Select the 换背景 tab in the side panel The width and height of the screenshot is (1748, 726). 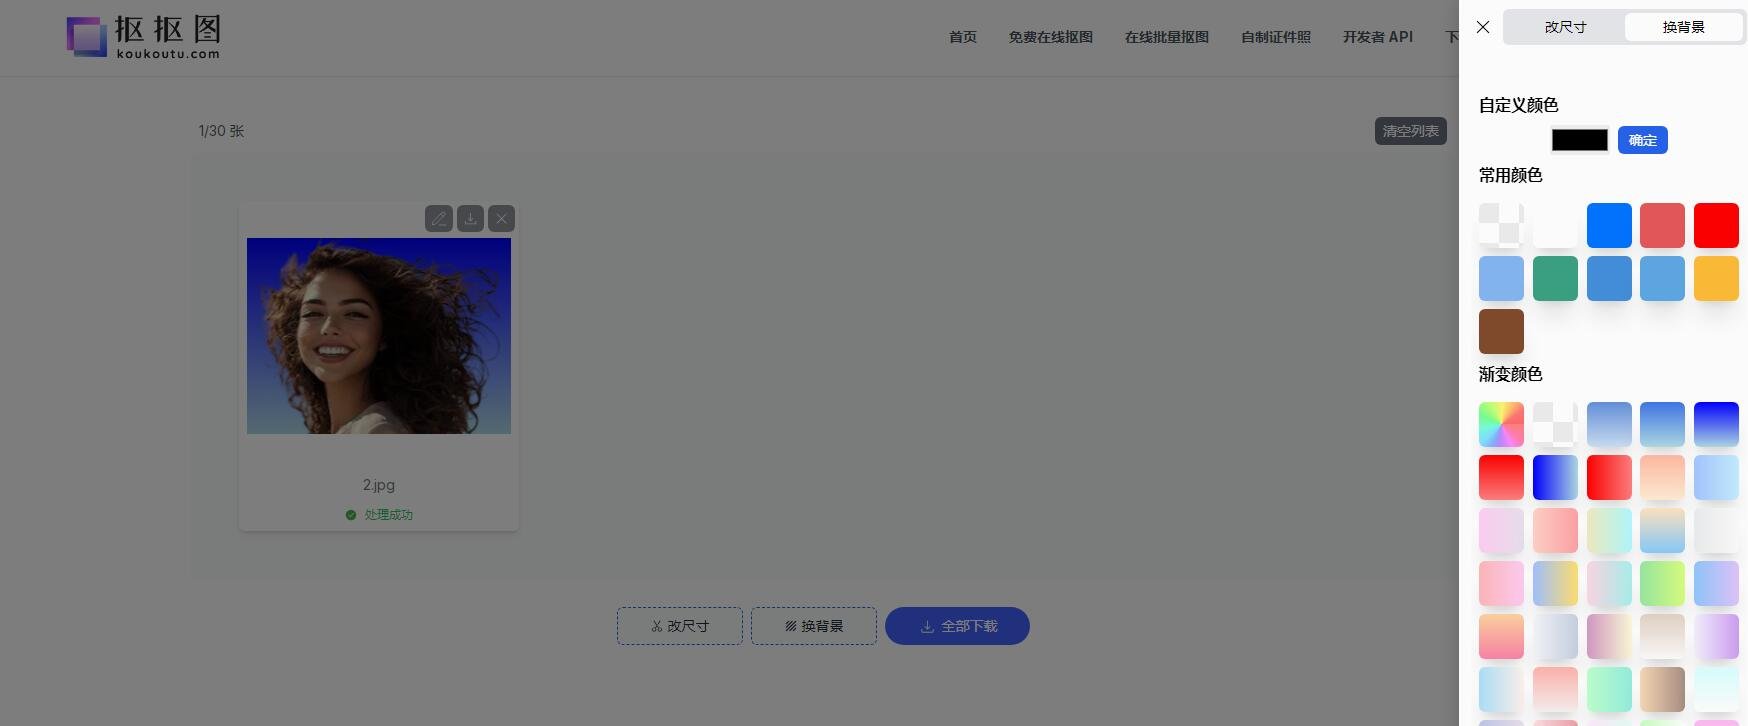point(1683,27)
